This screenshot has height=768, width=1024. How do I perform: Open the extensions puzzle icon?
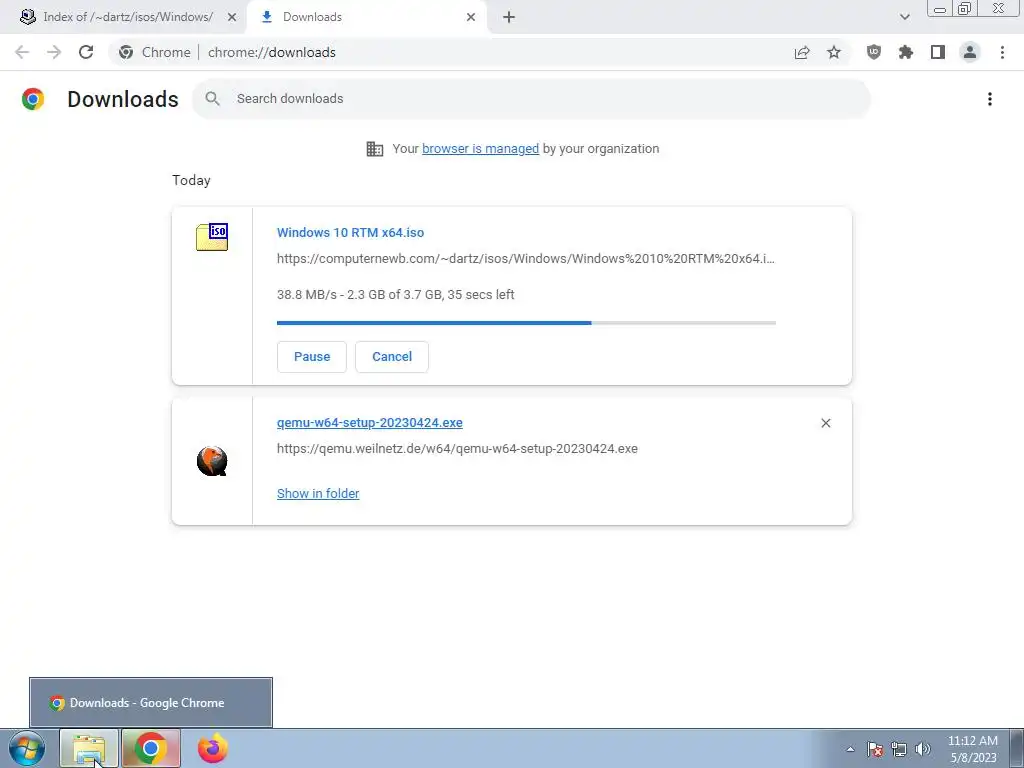coord(906,52)
